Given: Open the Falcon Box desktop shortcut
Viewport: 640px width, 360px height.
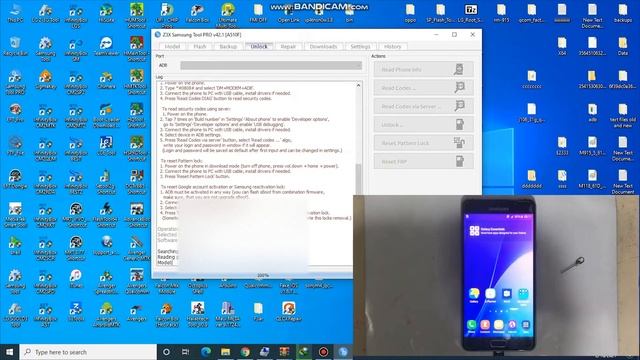Looking at the screenshot, I should pyautogui.click(x=197, y=13).
